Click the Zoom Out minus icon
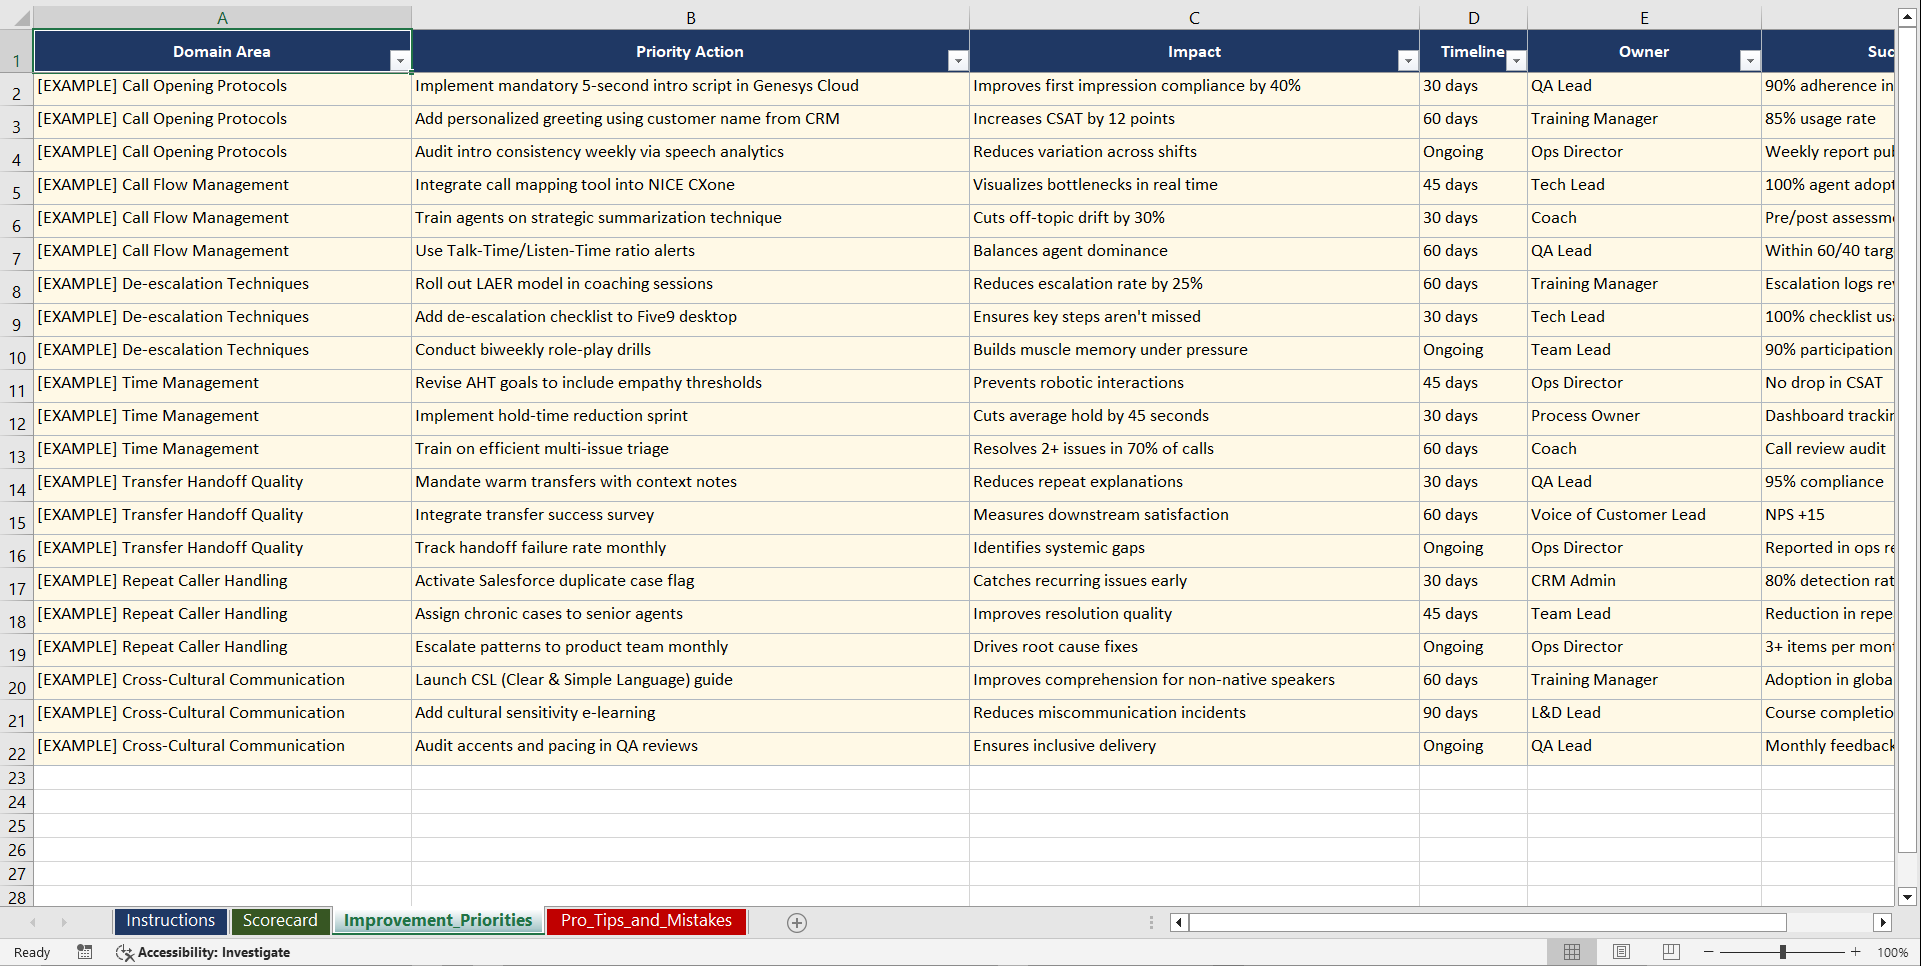 [x=1710, y=952]
